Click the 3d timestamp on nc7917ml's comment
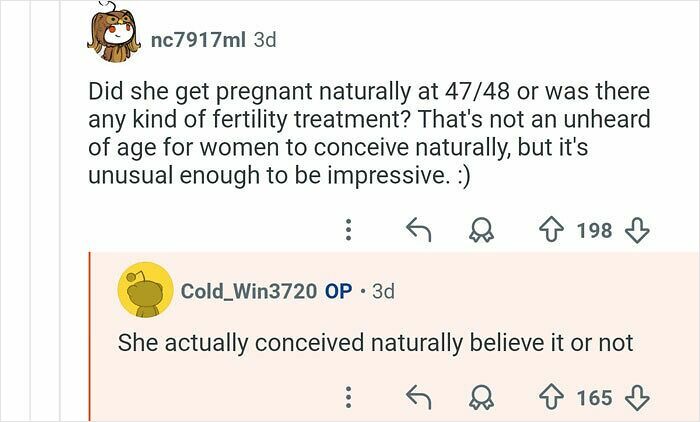The image size is (700, 422). pyautogui.click(x=265, y=40)
